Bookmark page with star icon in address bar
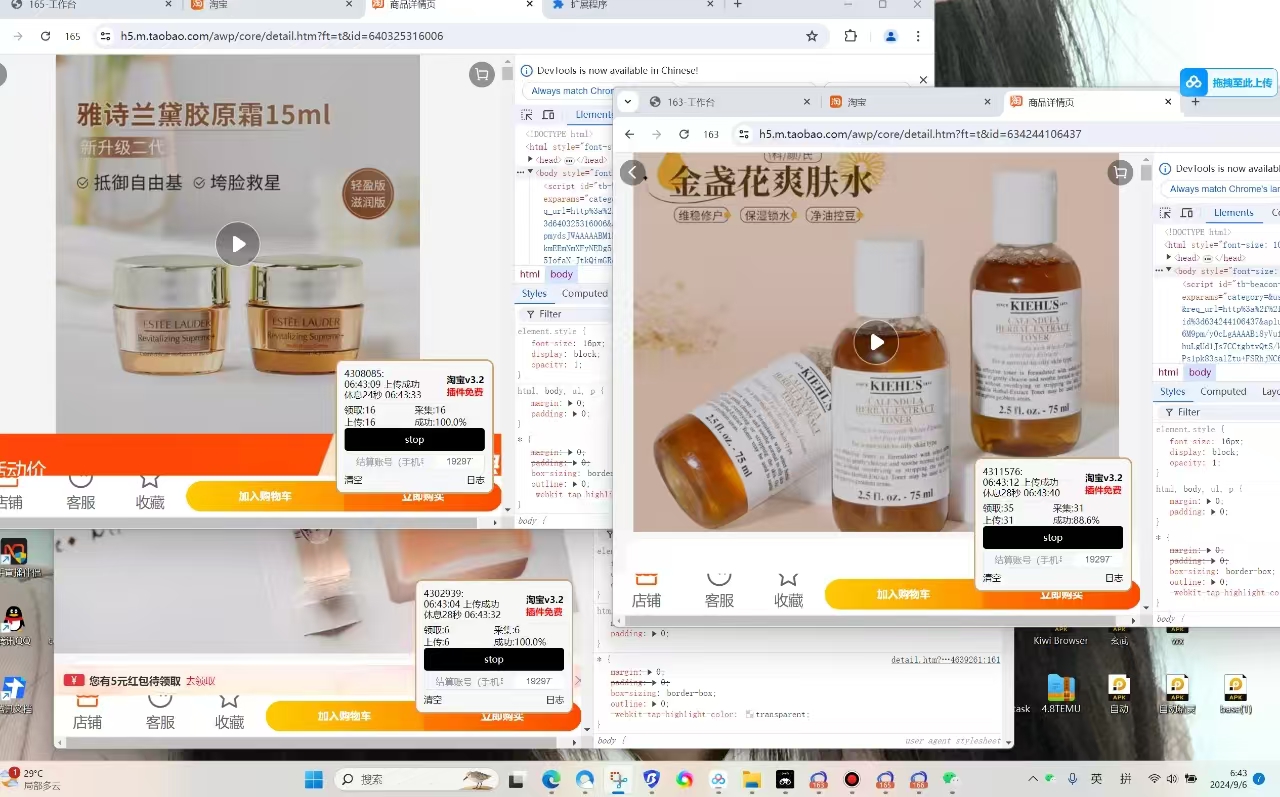Image resolution: width=1280 pixels, height=797 pixels. 812,36
